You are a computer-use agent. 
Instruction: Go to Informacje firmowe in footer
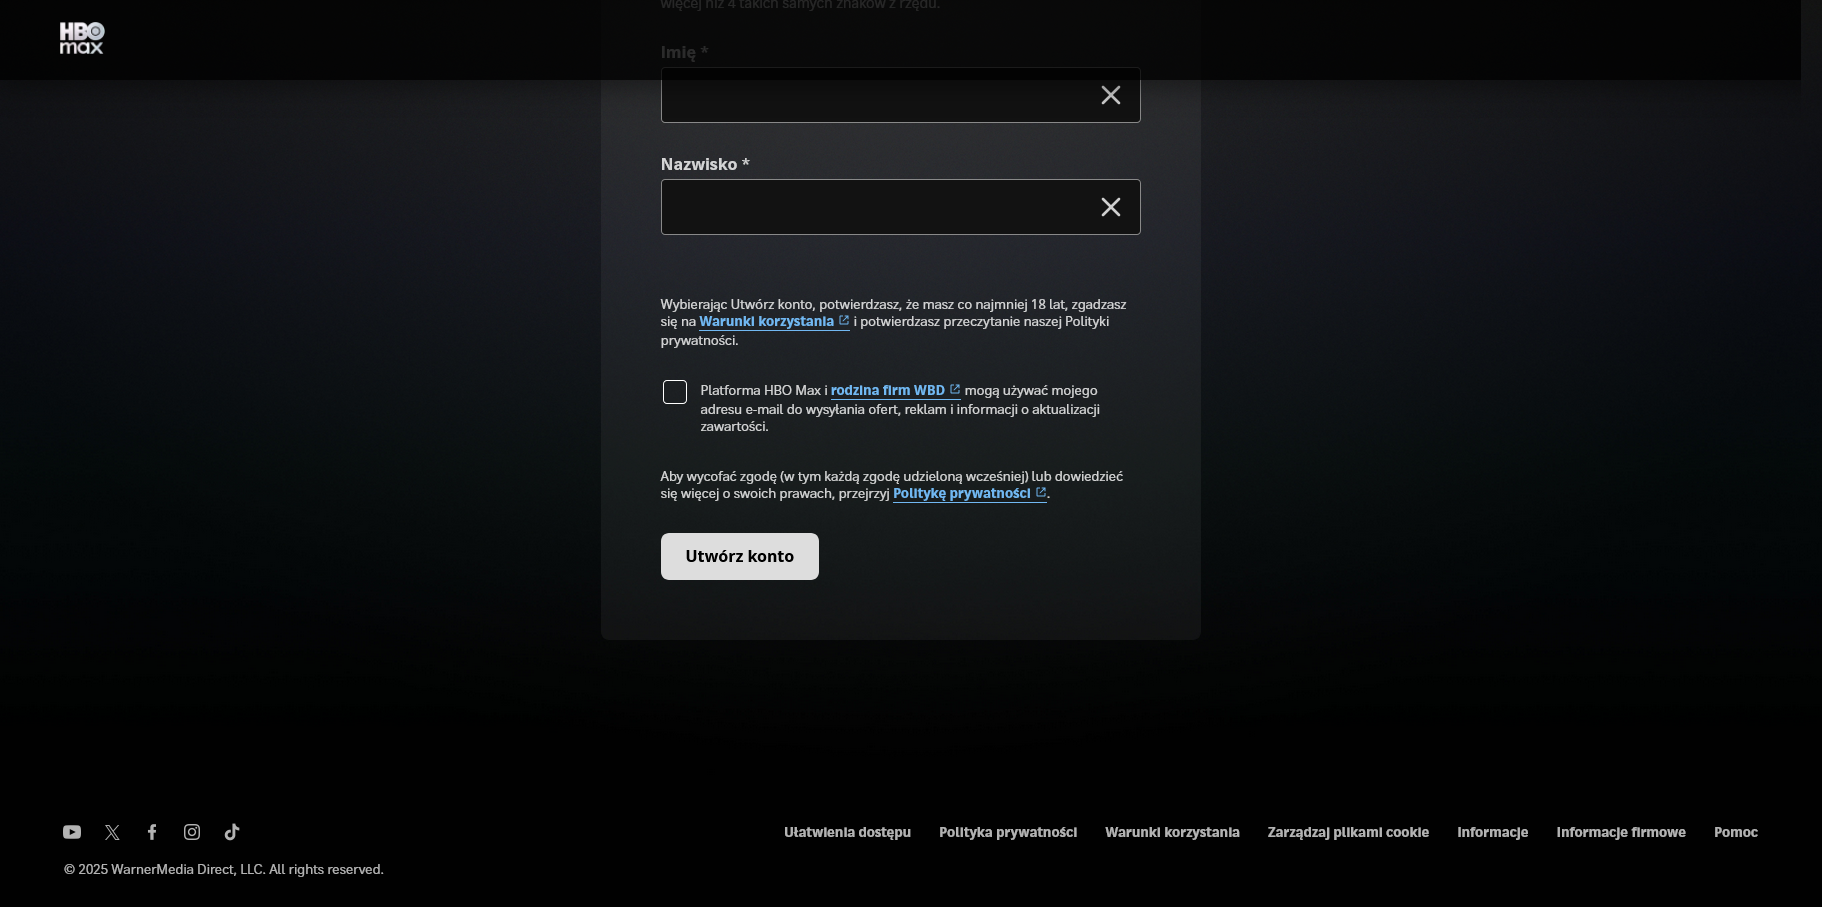pyautogui.click(x=1621, y=832)
